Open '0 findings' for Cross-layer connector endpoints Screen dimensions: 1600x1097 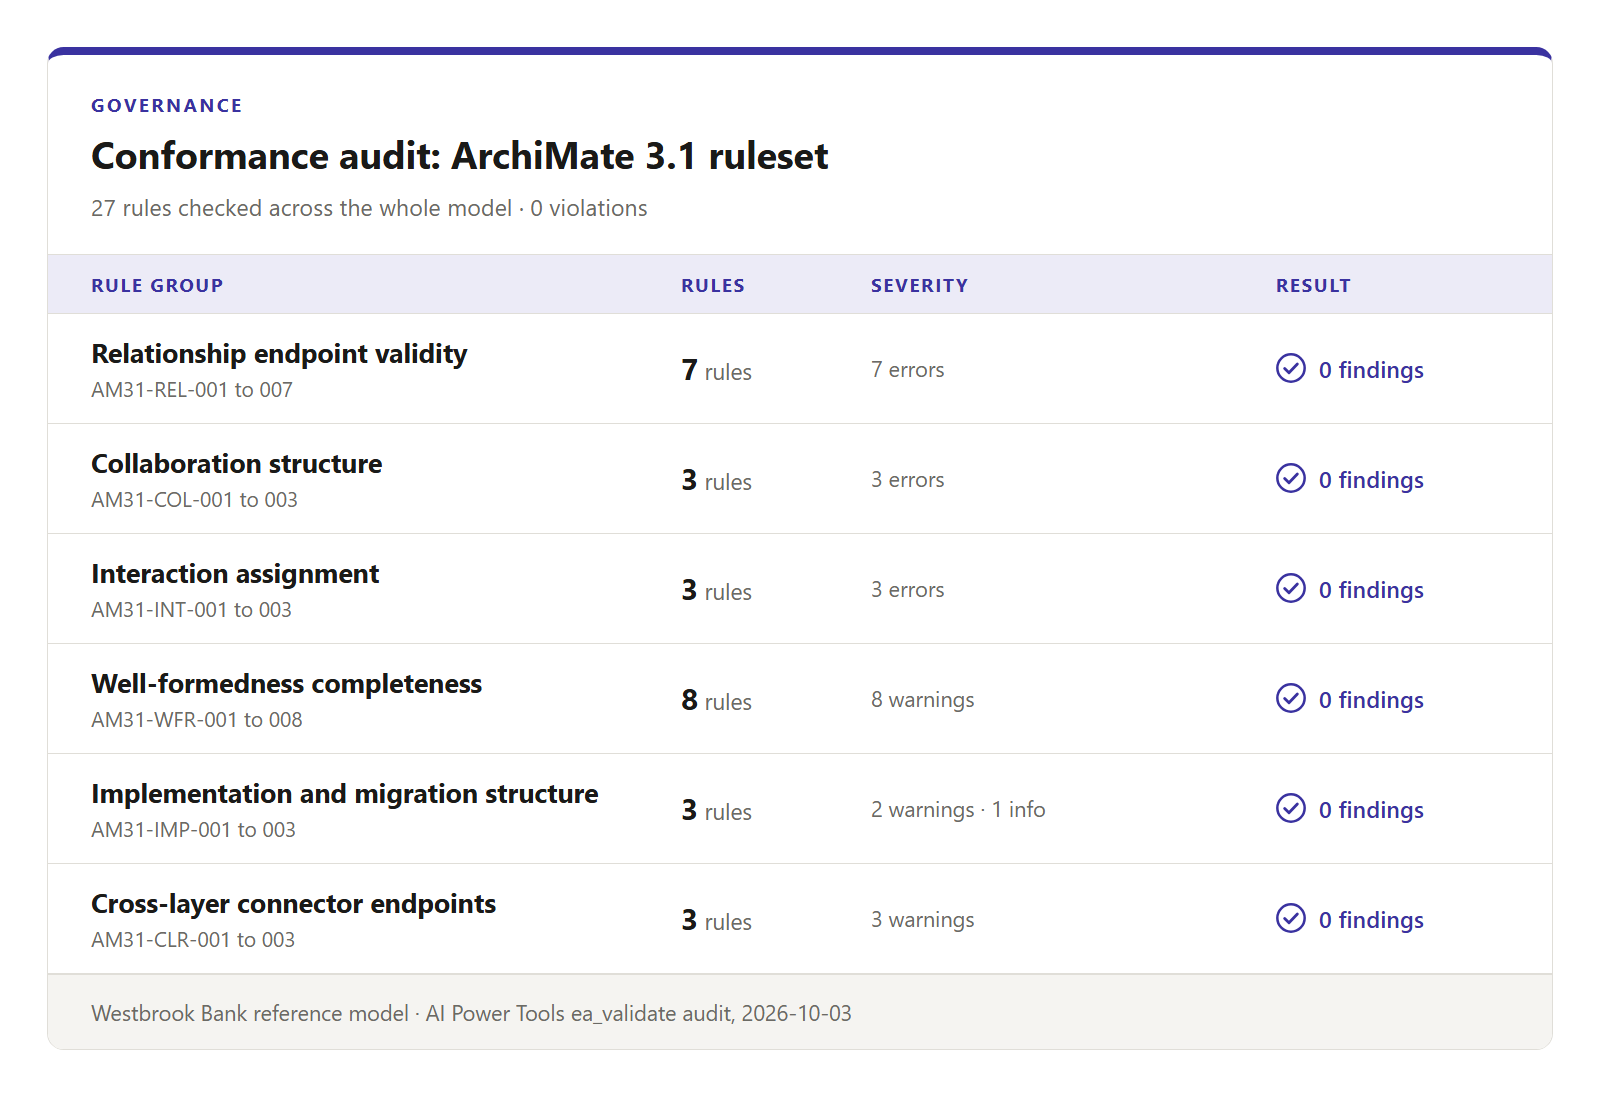coord(1371,920)
